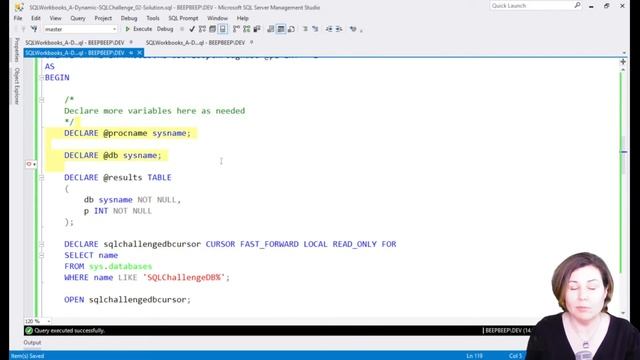This screenshot has width=640, height=360.
Task: Collapse the BEGIN block outline
Action: pos(42,78)
